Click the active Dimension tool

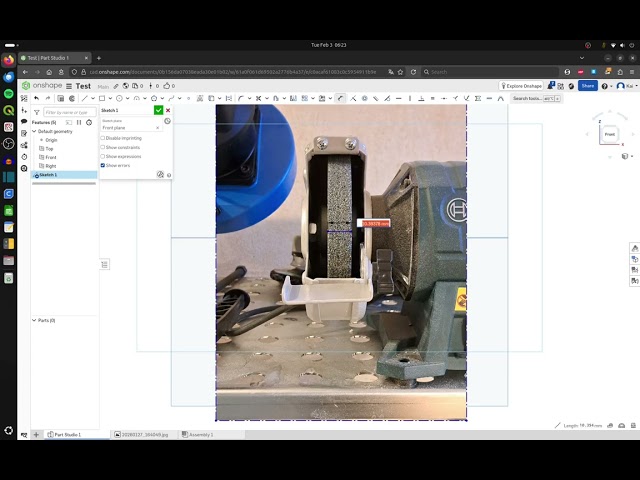coord(340,98)
